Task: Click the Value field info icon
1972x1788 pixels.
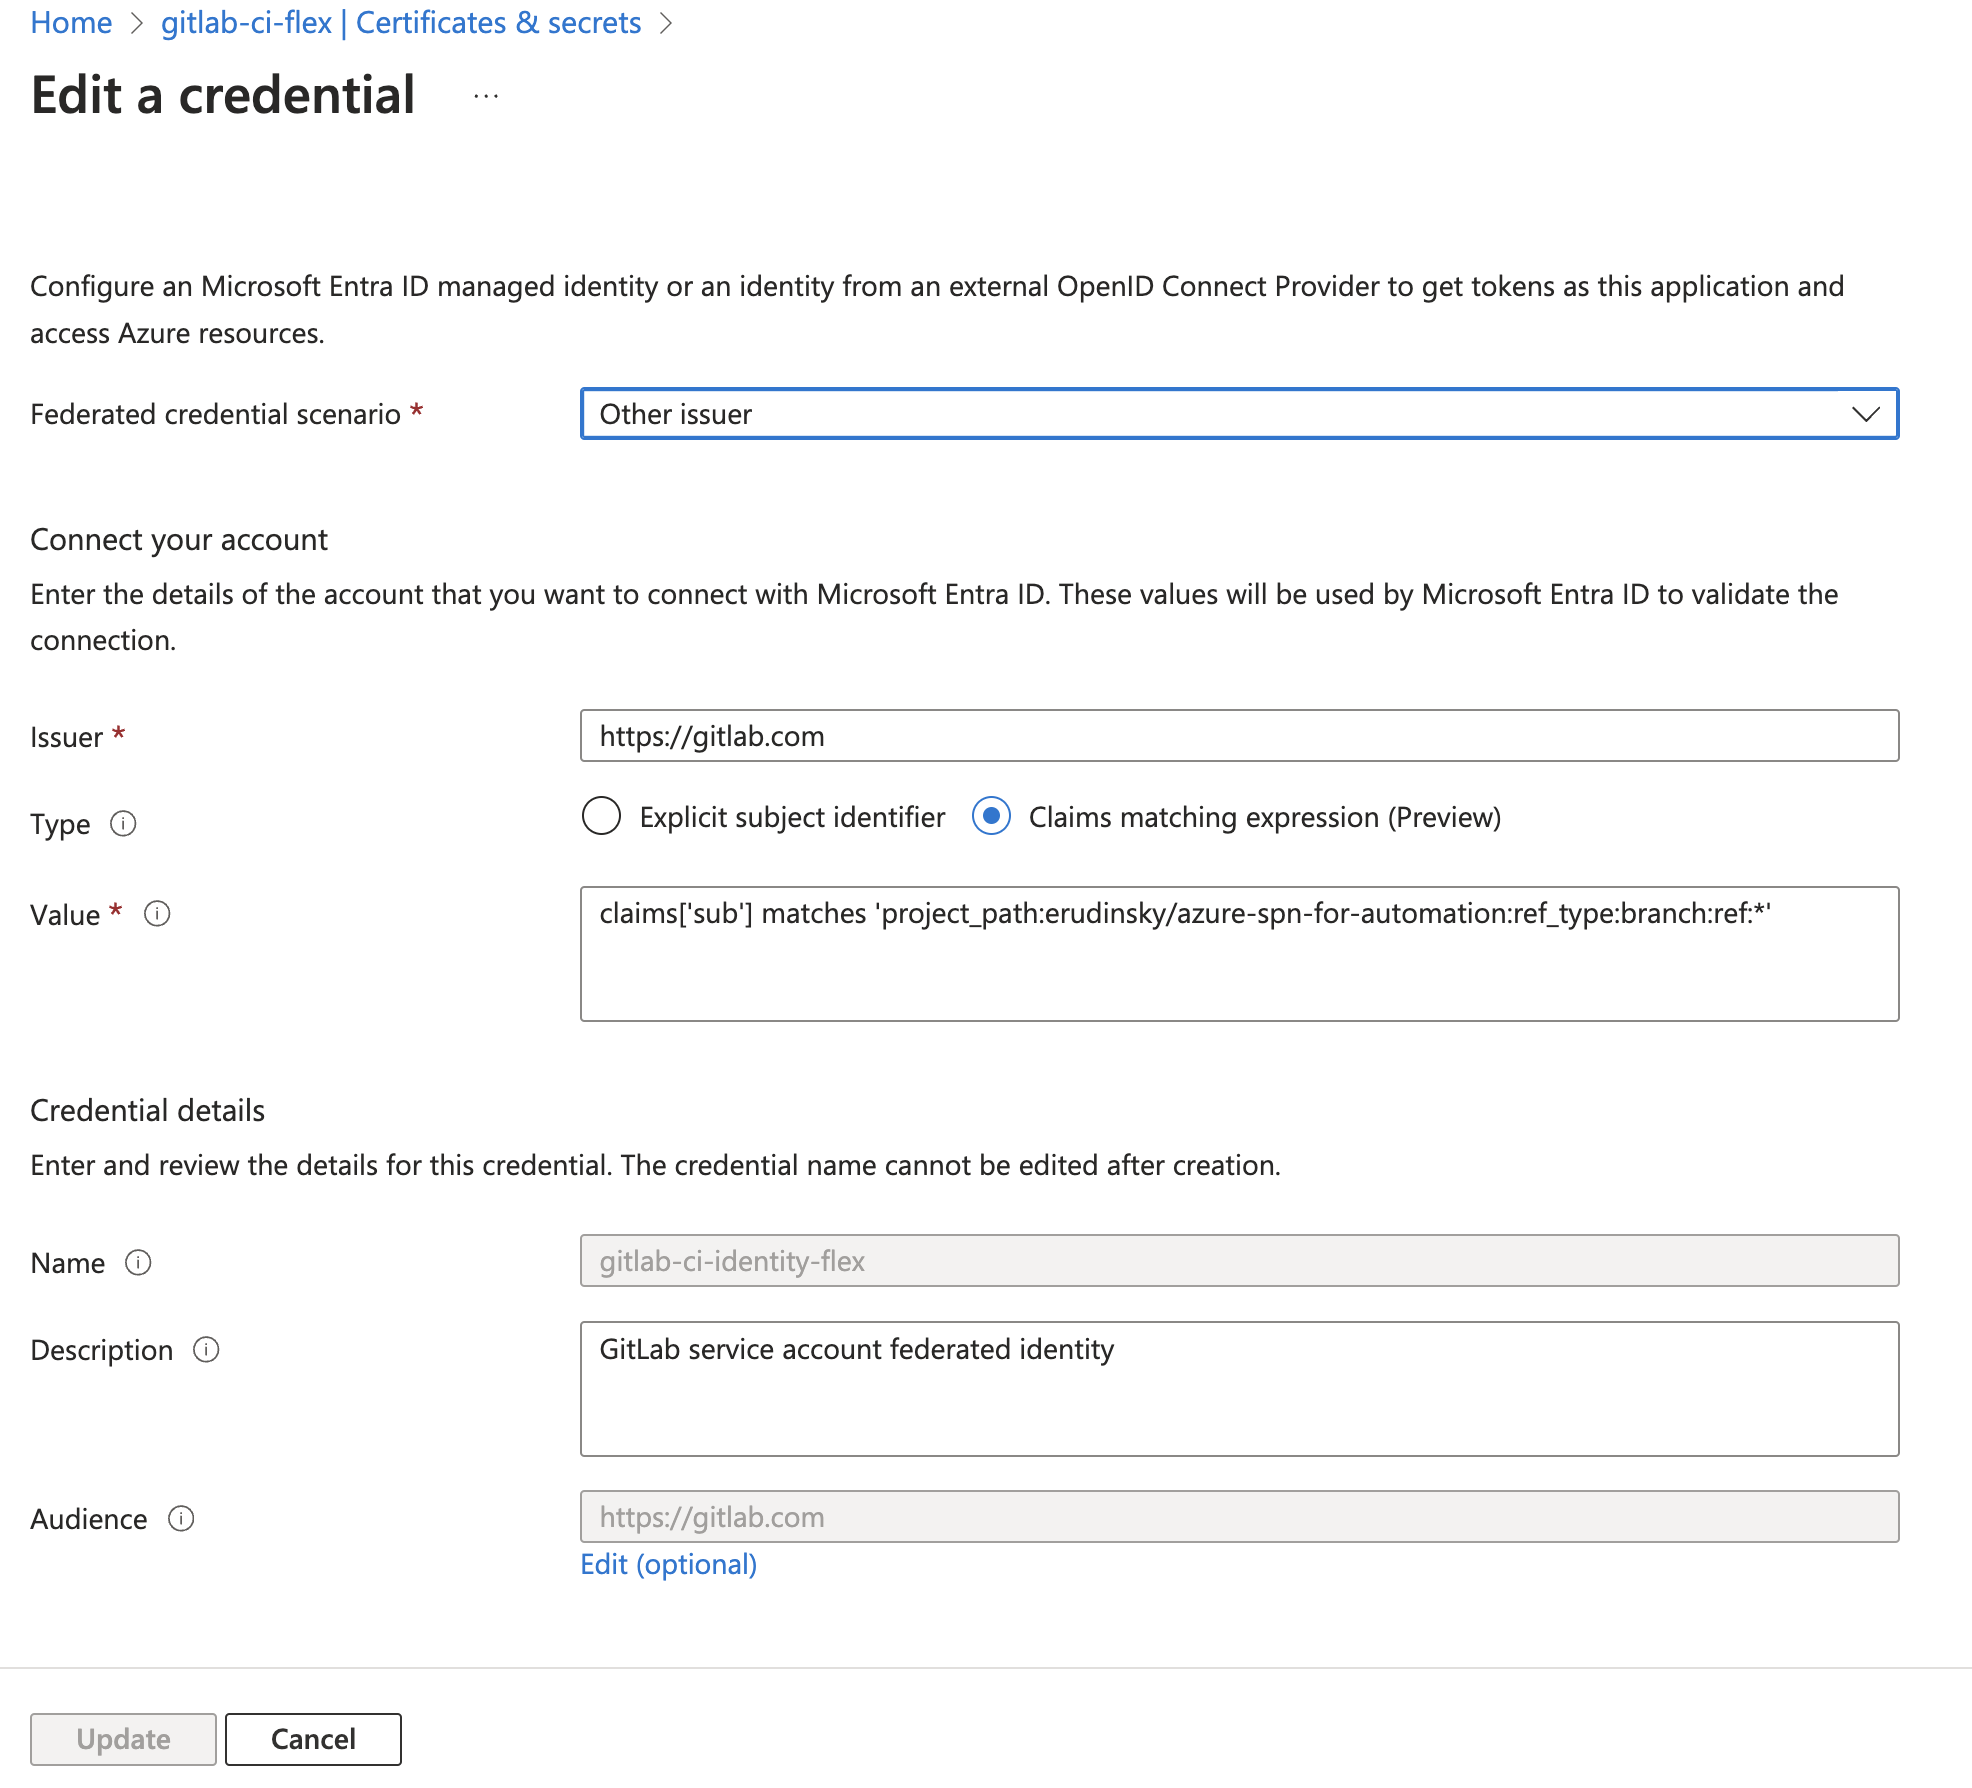Action: [x=157, y=914]
